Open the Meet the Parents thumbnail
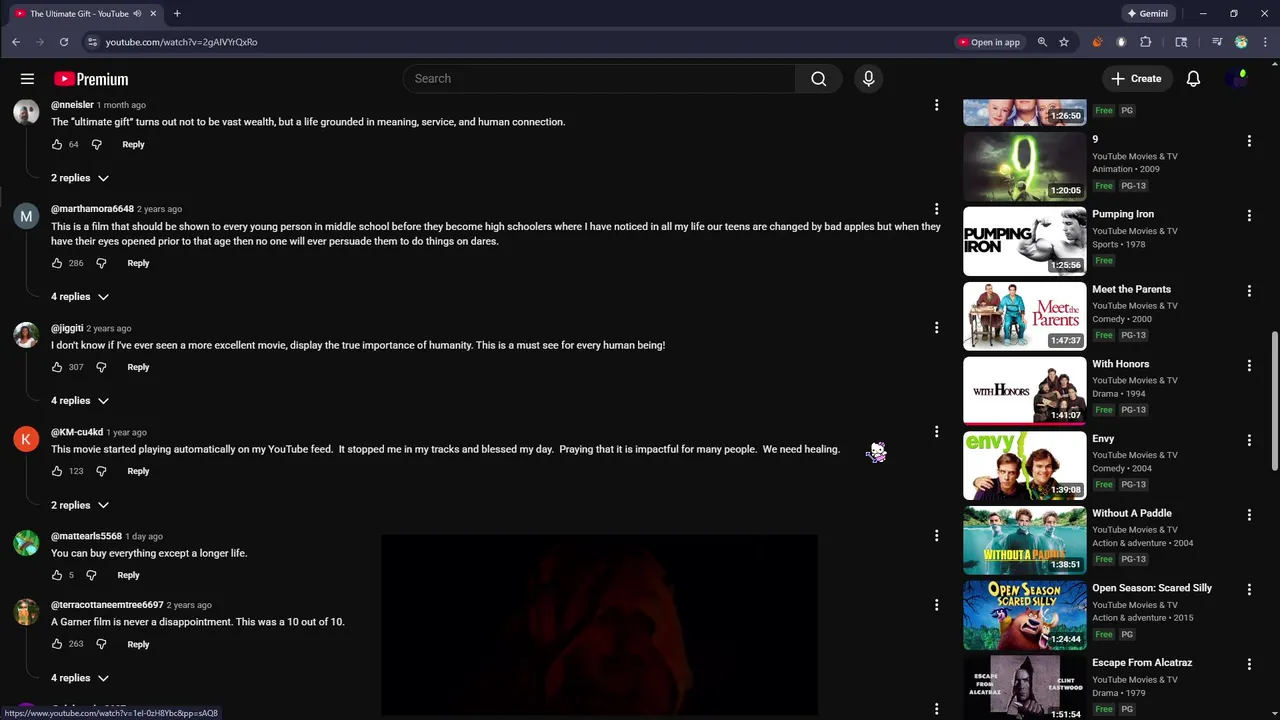Viewport: 1280px width, 720px height. click(x=1024, y=316)
